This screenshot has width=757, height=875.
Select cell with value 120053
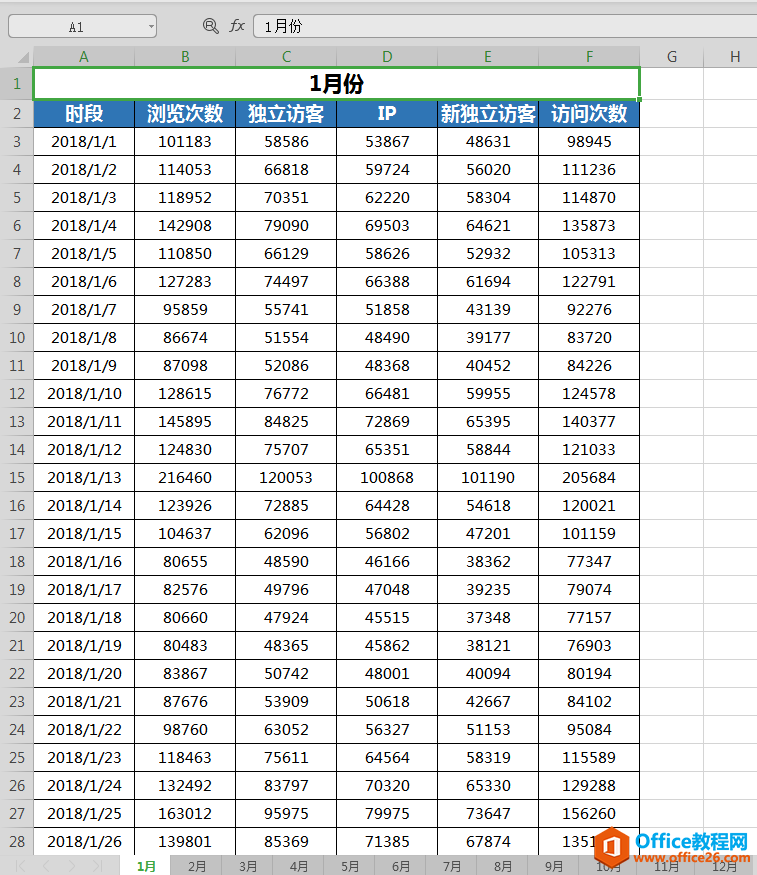(286, 478)
